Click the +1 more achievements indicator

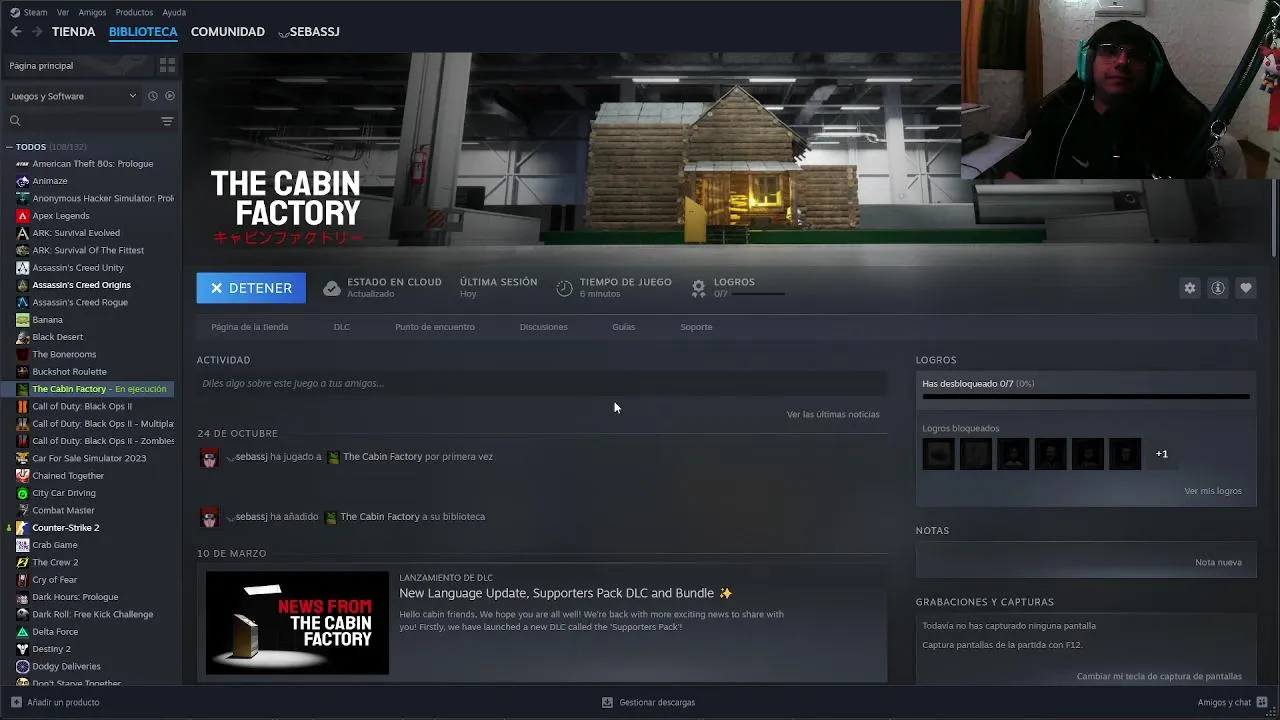pyautogui.click(x=1162, y=454)
